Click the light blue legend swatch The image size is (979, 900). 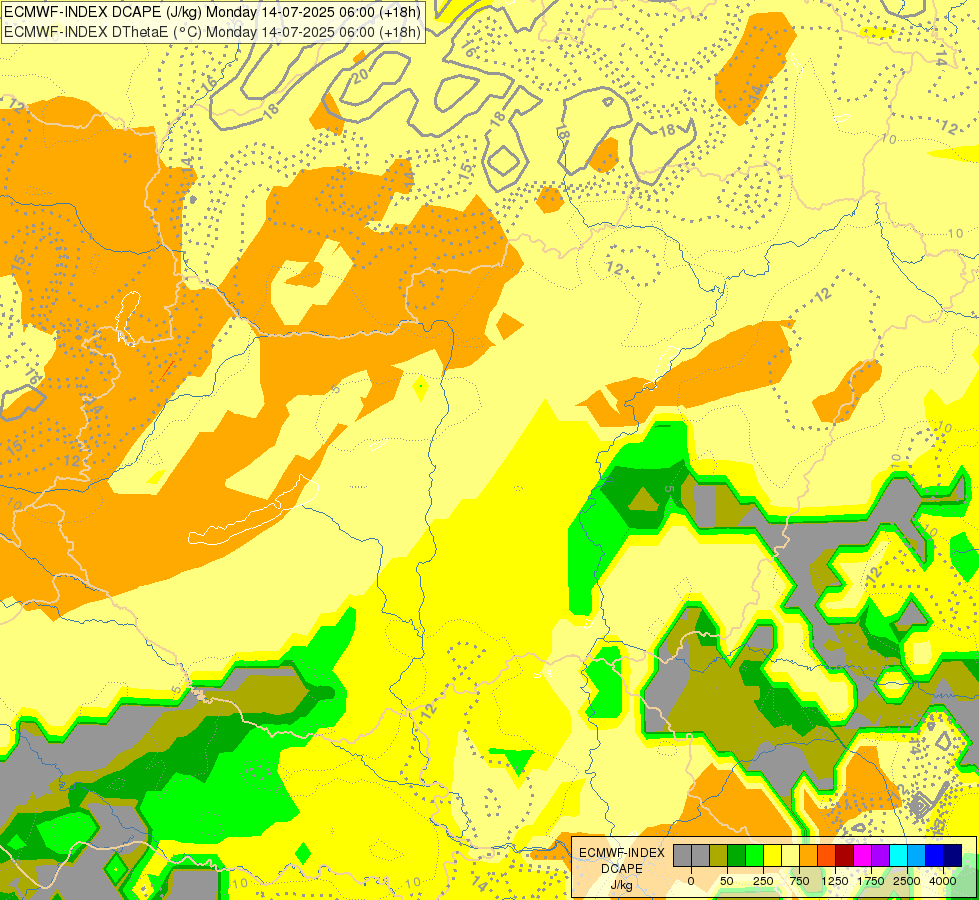[916, 855]
